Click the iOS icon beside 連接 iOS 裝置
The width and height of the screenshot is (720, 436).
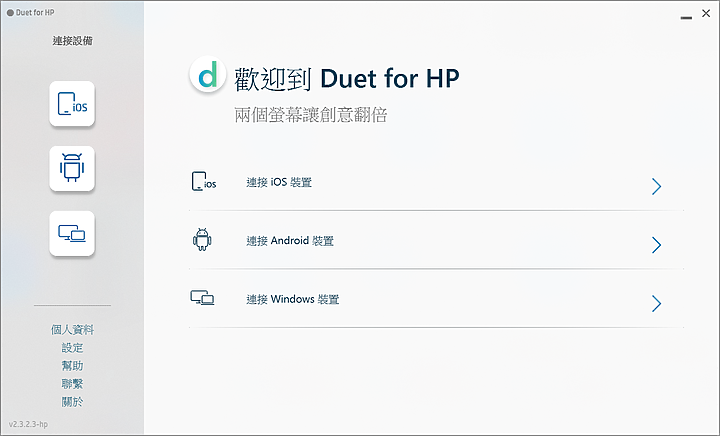pyautogui.click(x=204, y=181)
